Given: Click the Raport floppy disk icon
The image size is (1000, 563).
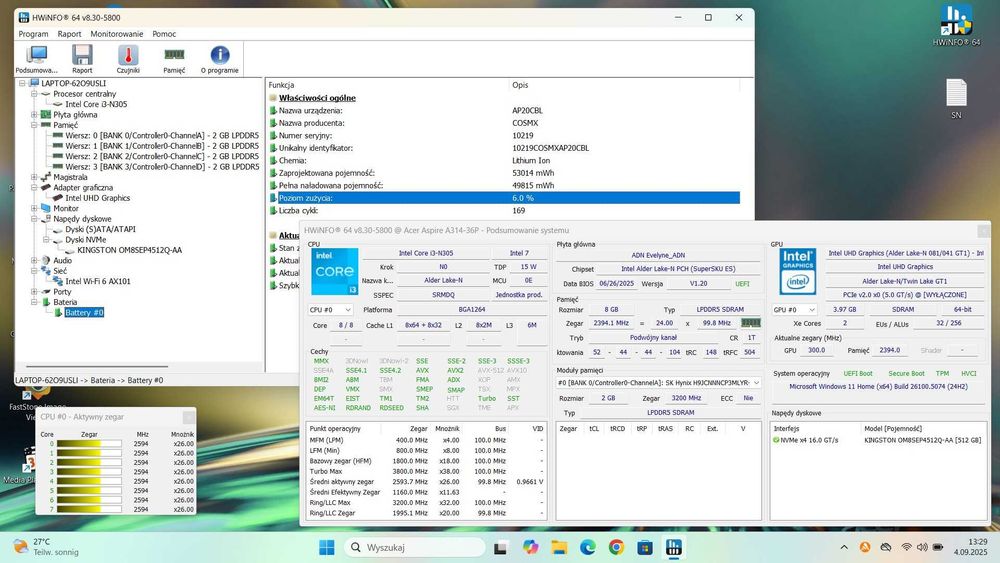Looking at the screenshot, I should [x=82, y=60].
